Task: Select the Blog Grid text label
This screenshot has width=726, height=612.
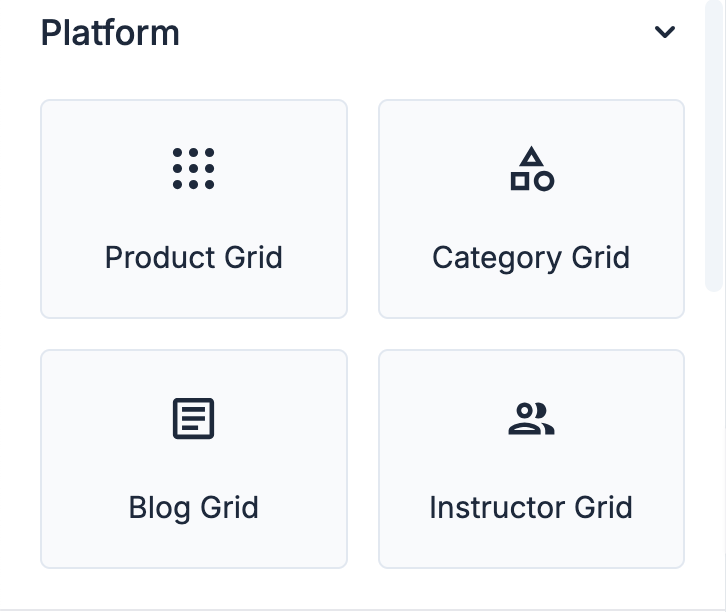Action: click(193, 507)
